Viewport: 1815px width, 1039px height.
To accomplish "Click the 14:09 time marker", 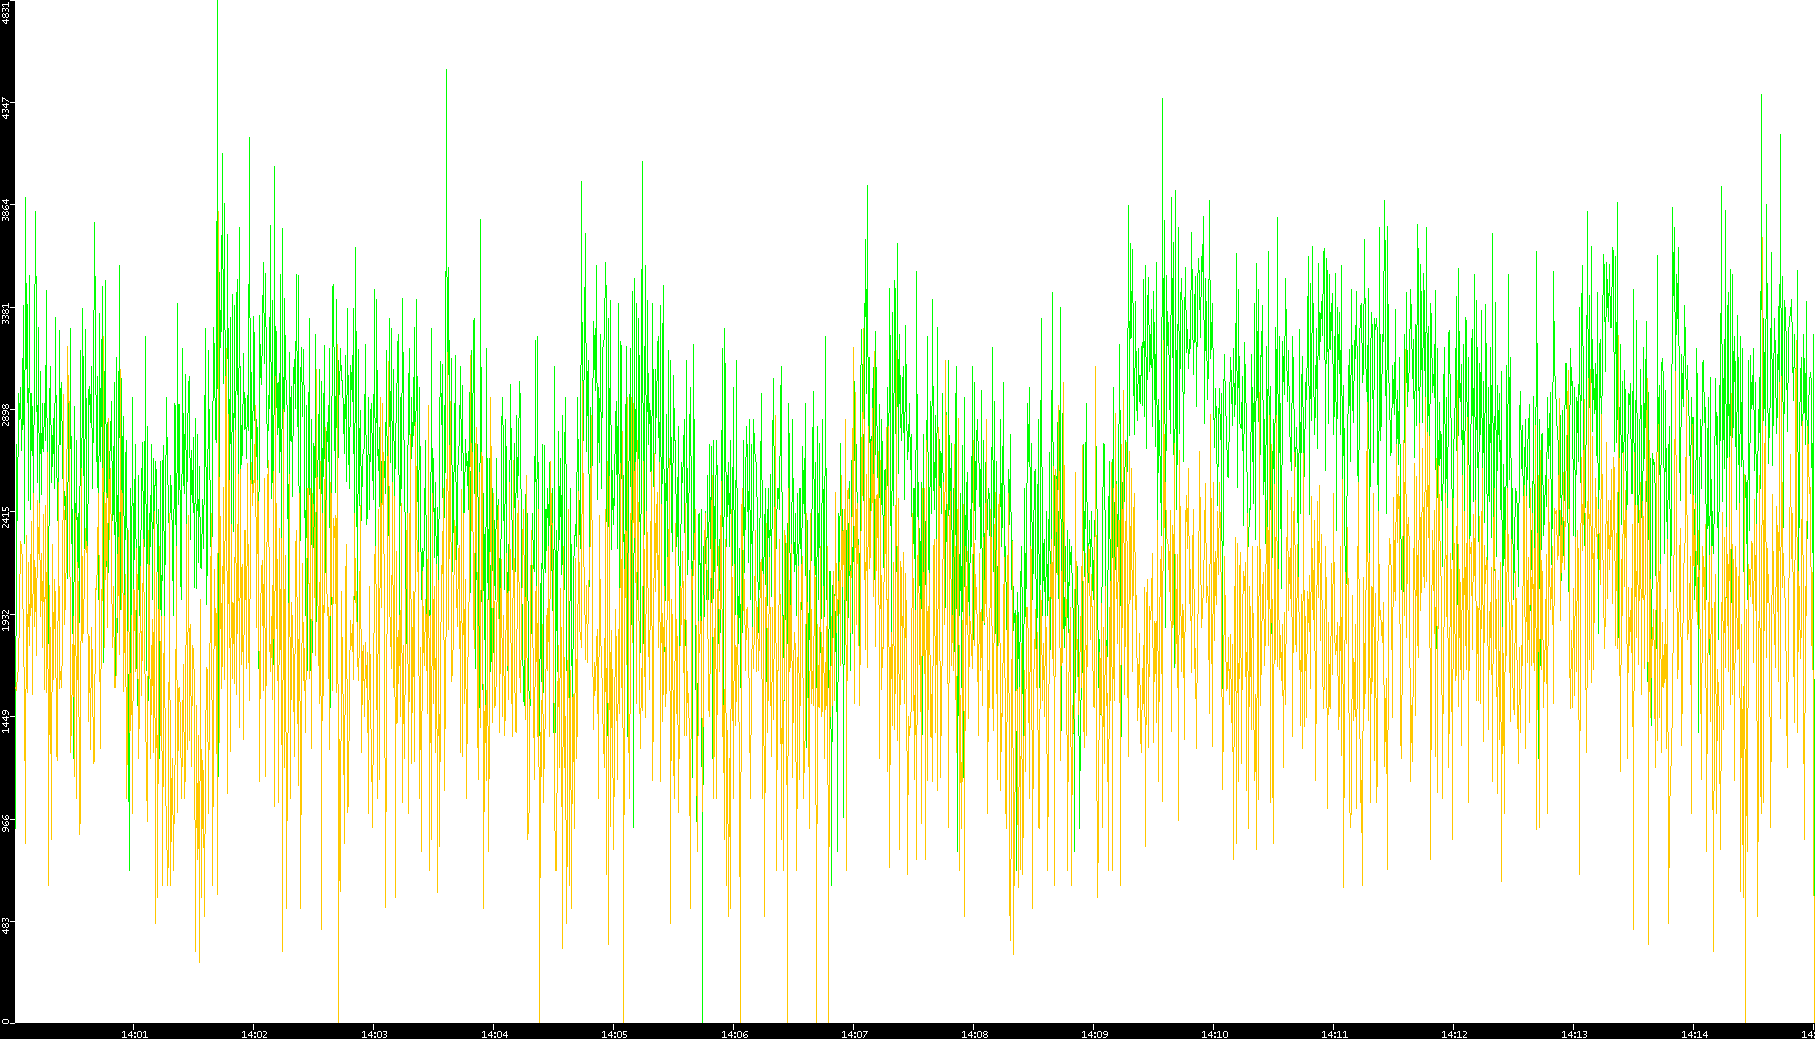I will [x=1094, y=1033].
